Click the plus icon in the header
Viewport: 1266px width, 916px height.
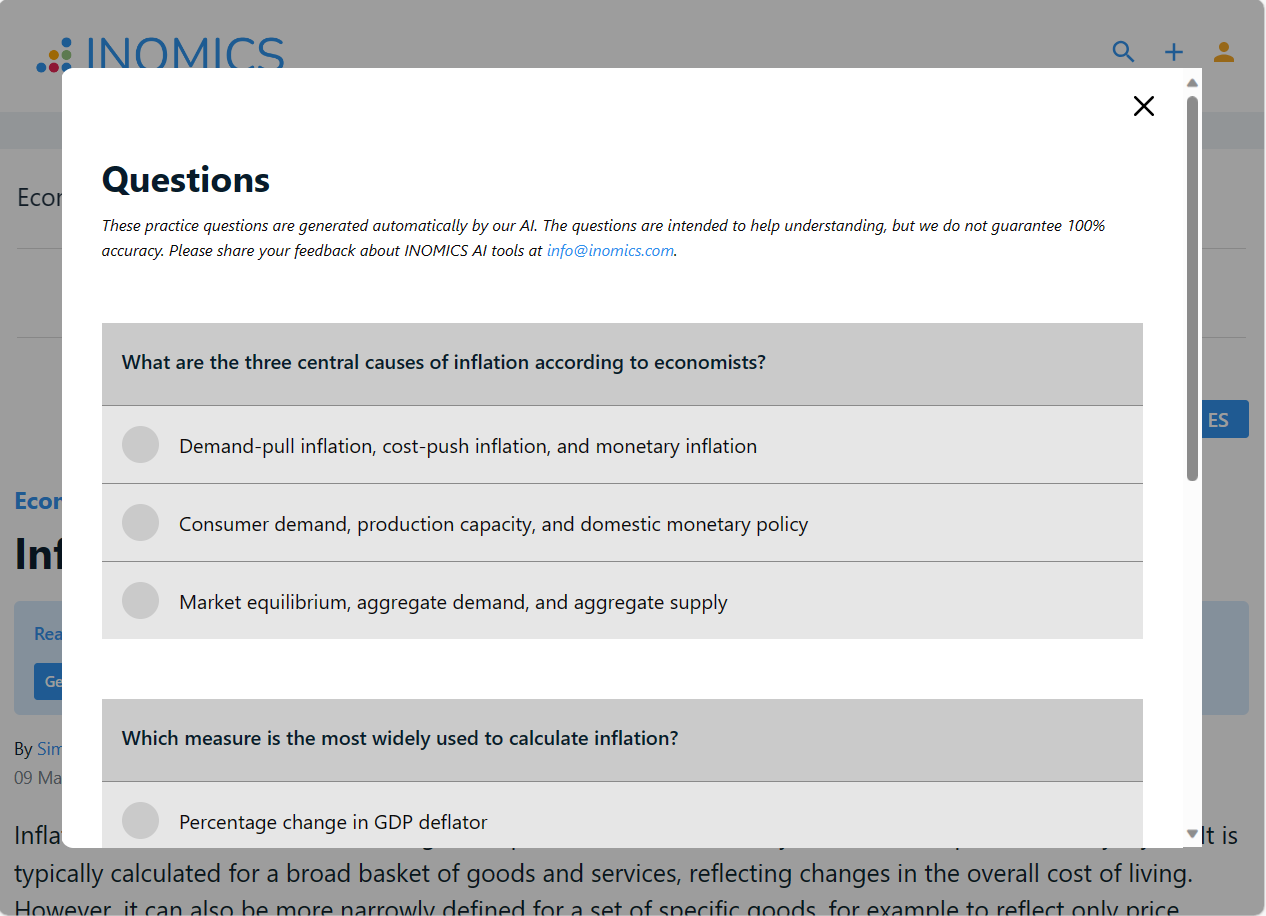pos(1174,52)
